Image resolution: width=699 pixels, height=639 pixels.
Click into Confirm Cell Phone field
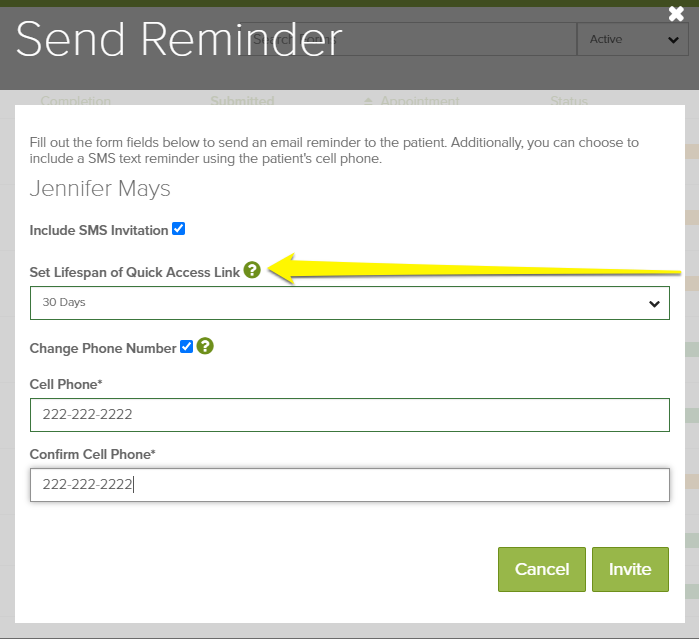tap(349, 485)
